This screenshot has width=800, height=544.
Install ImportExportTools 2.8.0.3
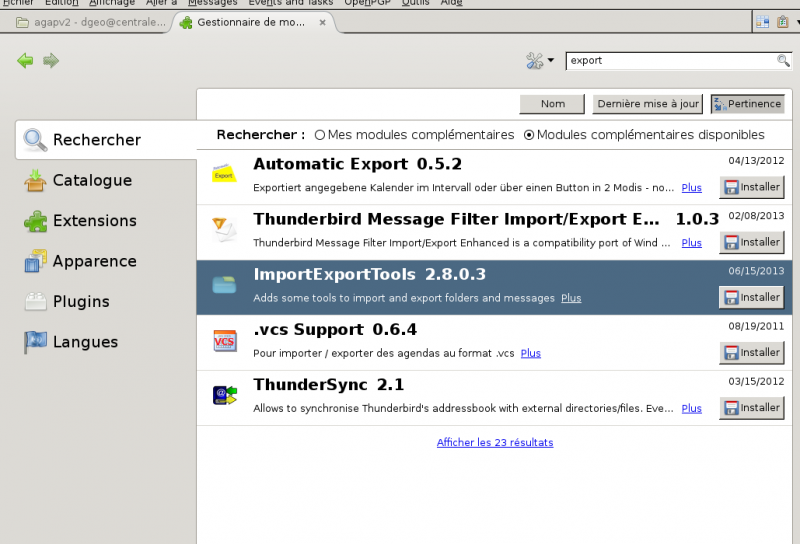(x=752, y=298)
